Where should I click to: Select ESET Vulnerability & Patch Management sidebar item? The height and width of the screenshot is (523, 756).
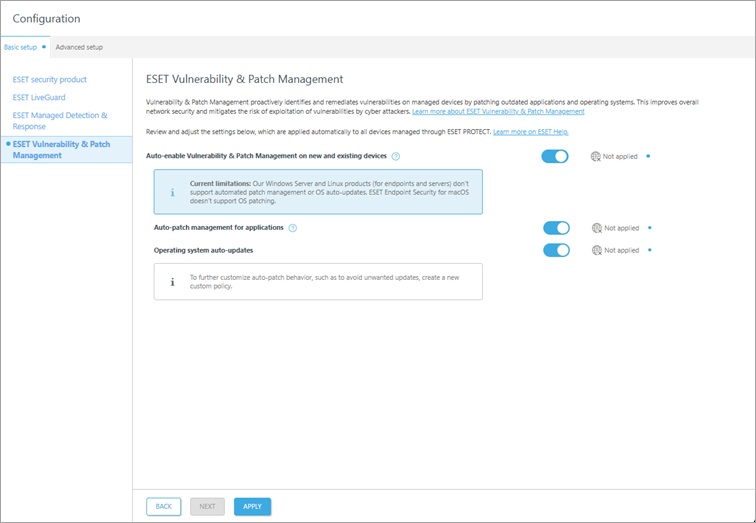click(x=67, y=149)
